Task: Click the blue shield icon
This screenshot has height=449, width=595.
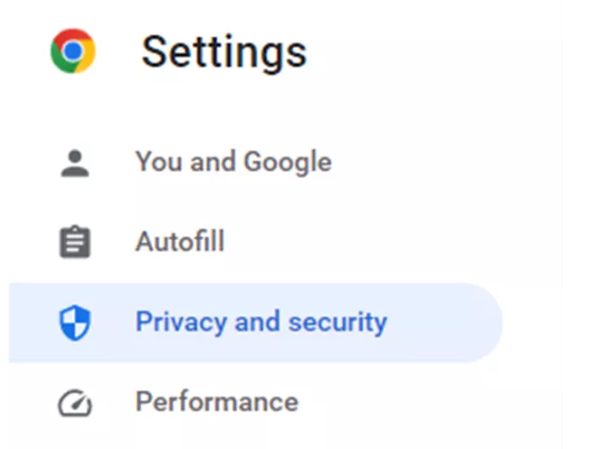Action: click(x=75, y=322)
